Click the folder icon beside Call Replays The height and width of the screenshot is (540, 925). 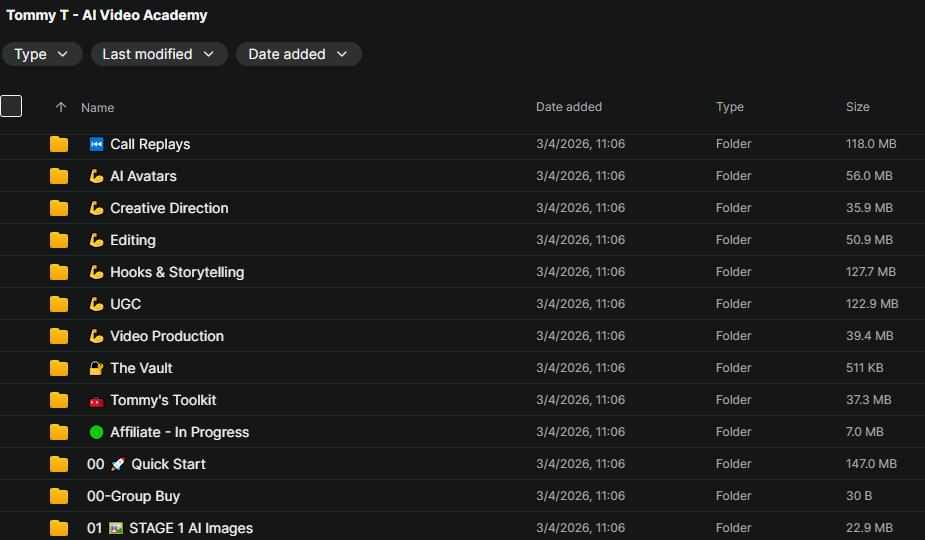pyautogui.click(x=59, y=144)
